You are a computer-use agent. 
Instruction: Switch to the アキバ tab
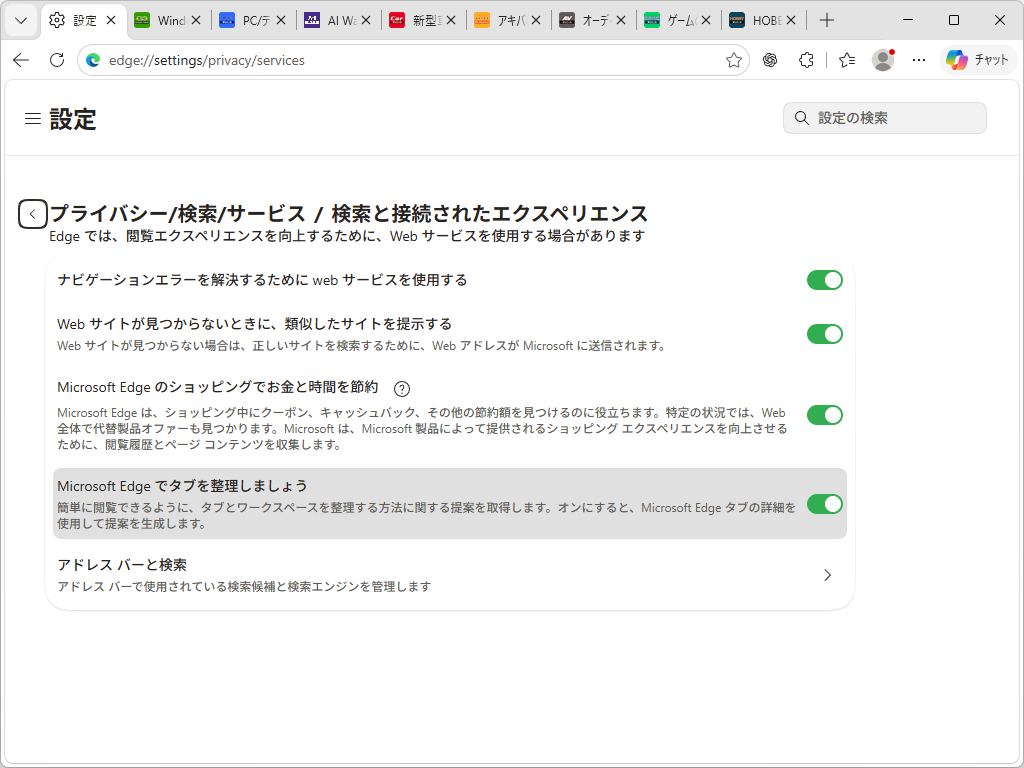pyautogui.click(x=507, y=20)
